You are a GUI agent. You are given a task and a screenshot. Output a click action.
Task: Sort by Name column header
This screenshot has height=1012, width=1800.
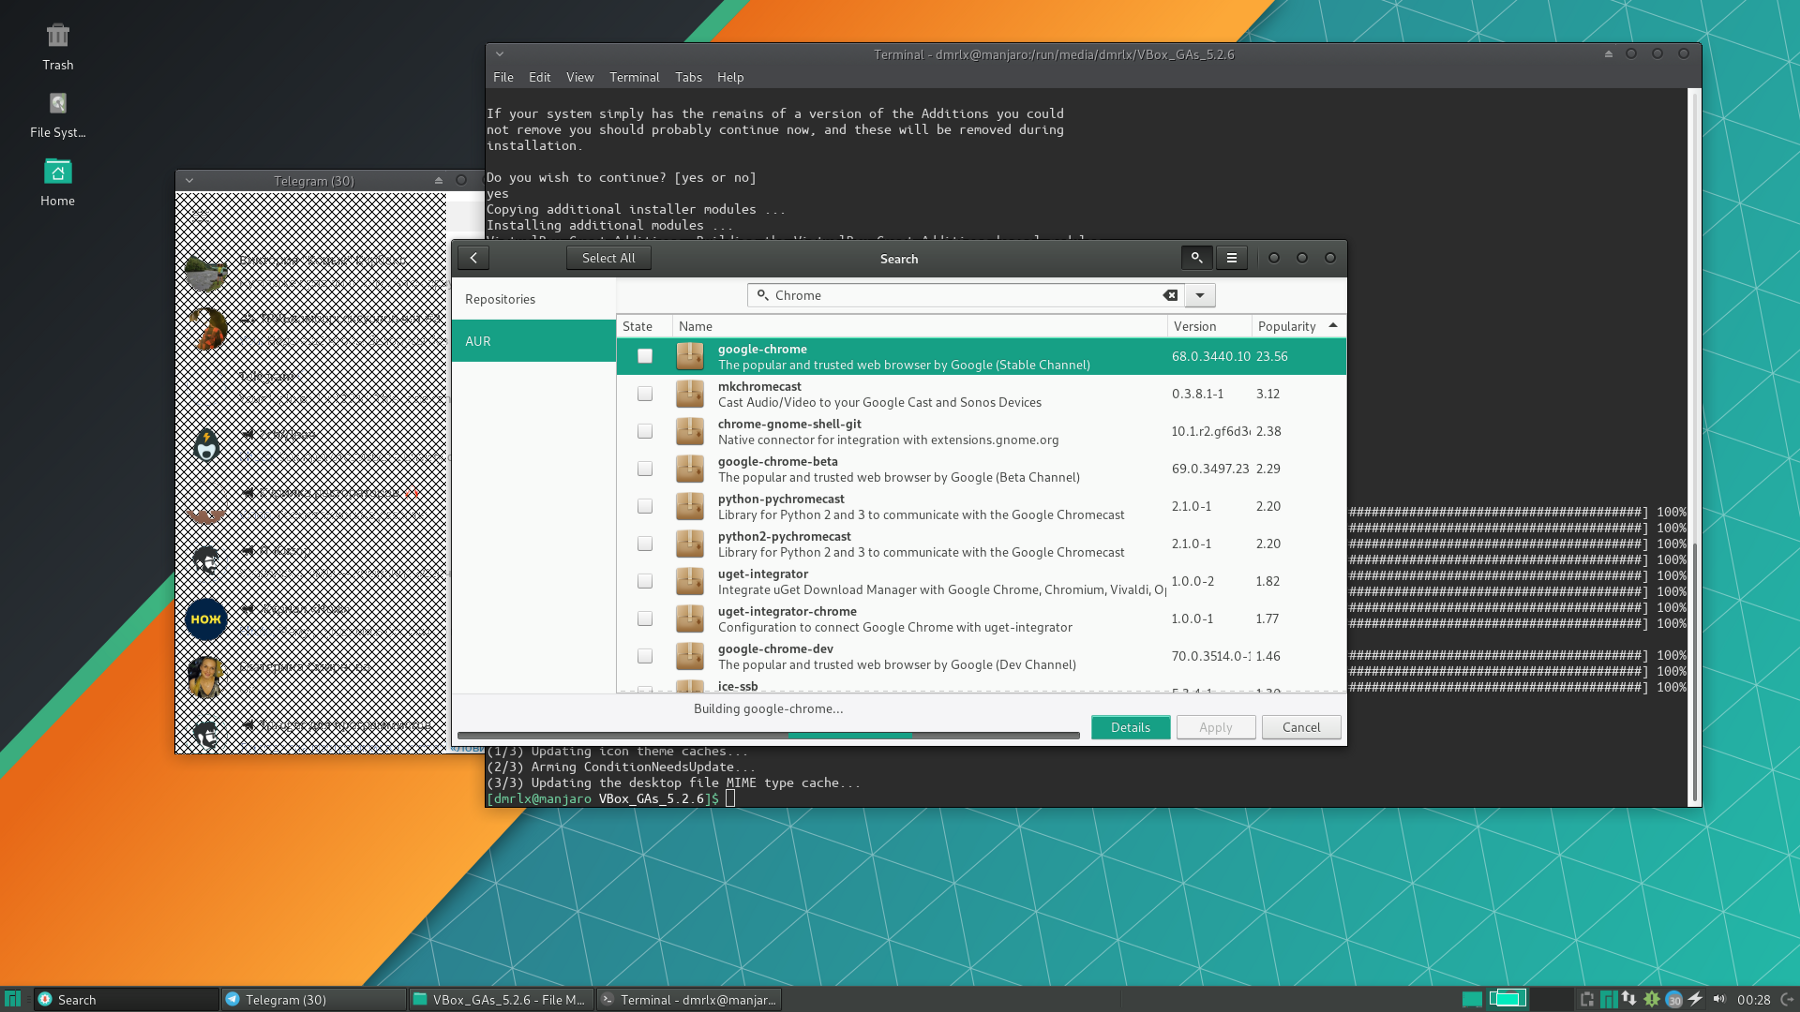(x=919, y=326)
